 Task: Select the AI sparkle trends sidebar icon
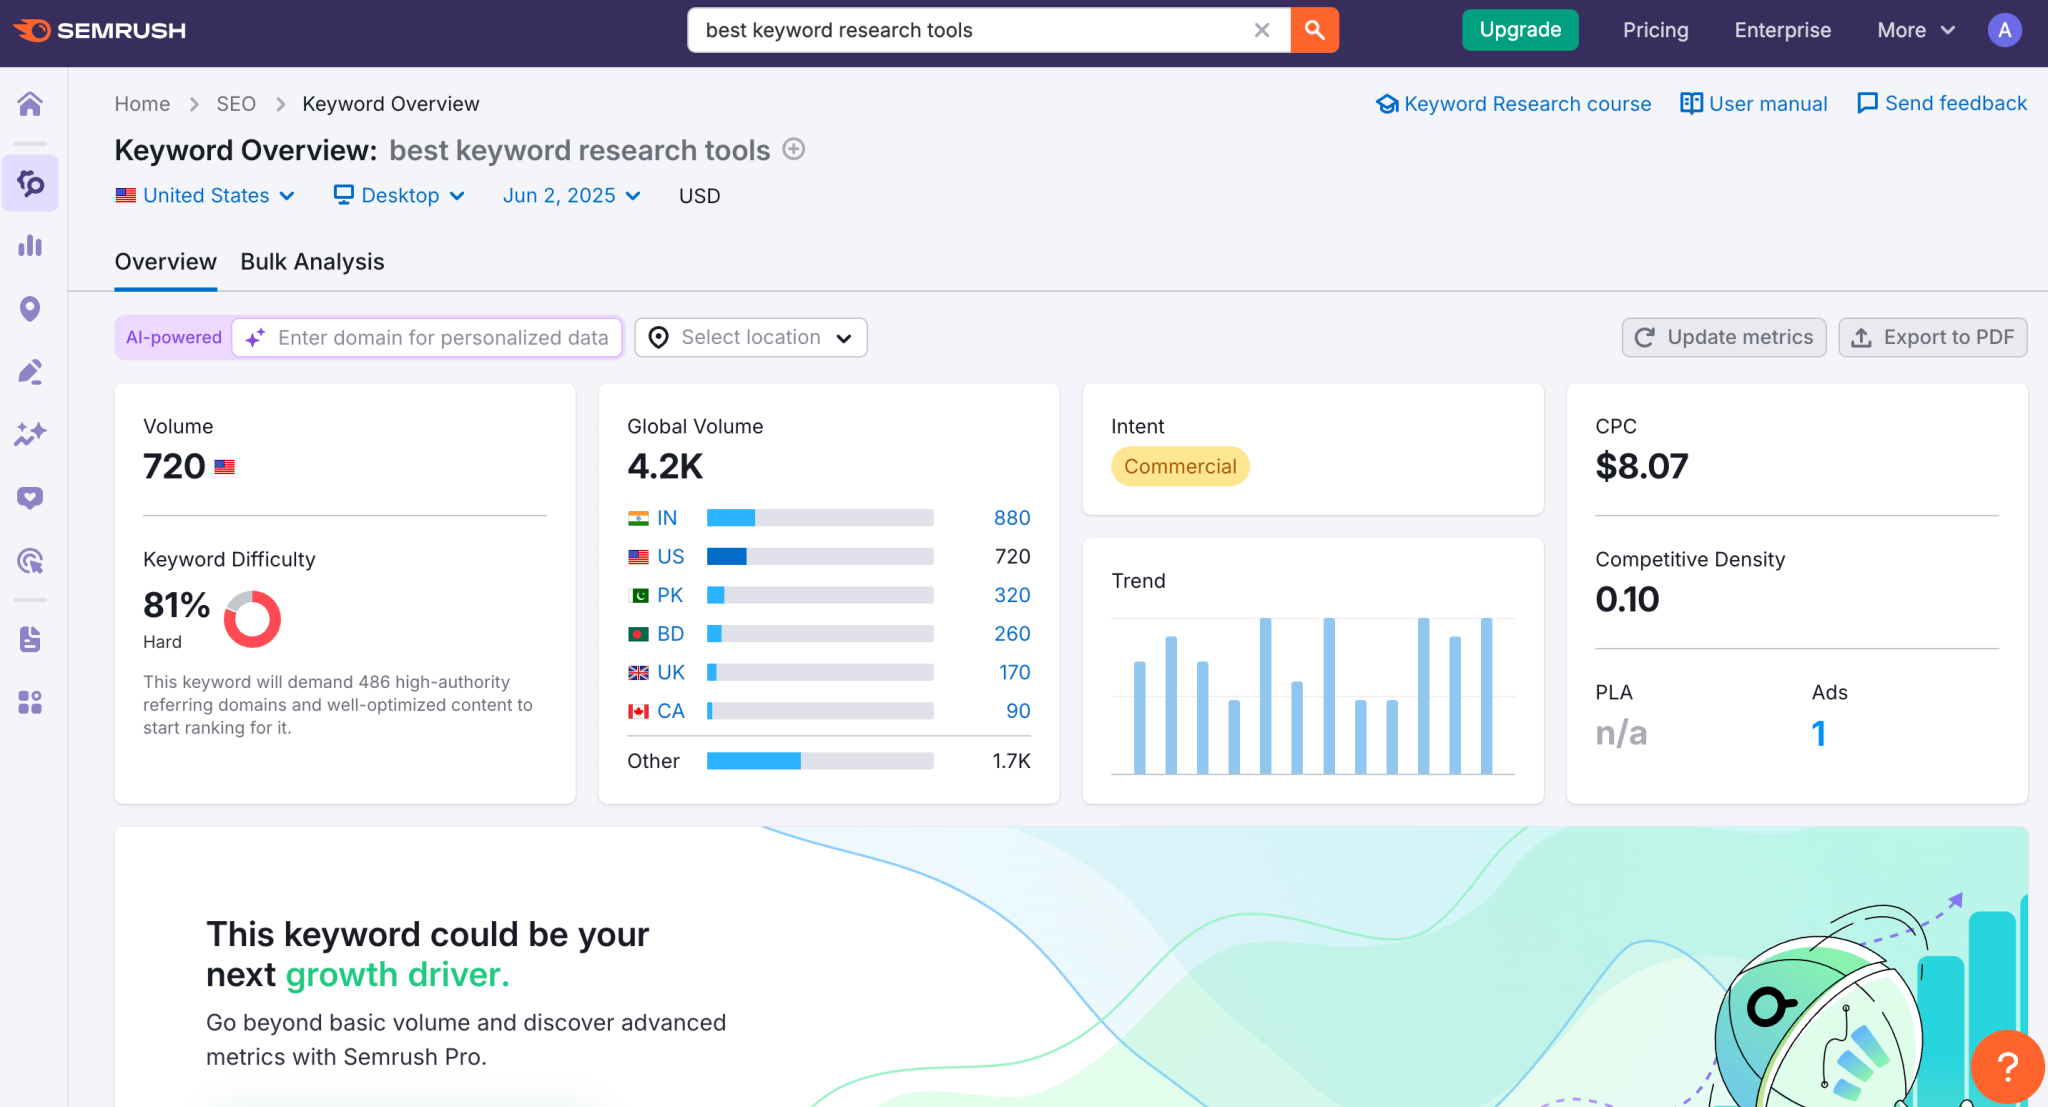pyautogui.click(x=30, y=434)
